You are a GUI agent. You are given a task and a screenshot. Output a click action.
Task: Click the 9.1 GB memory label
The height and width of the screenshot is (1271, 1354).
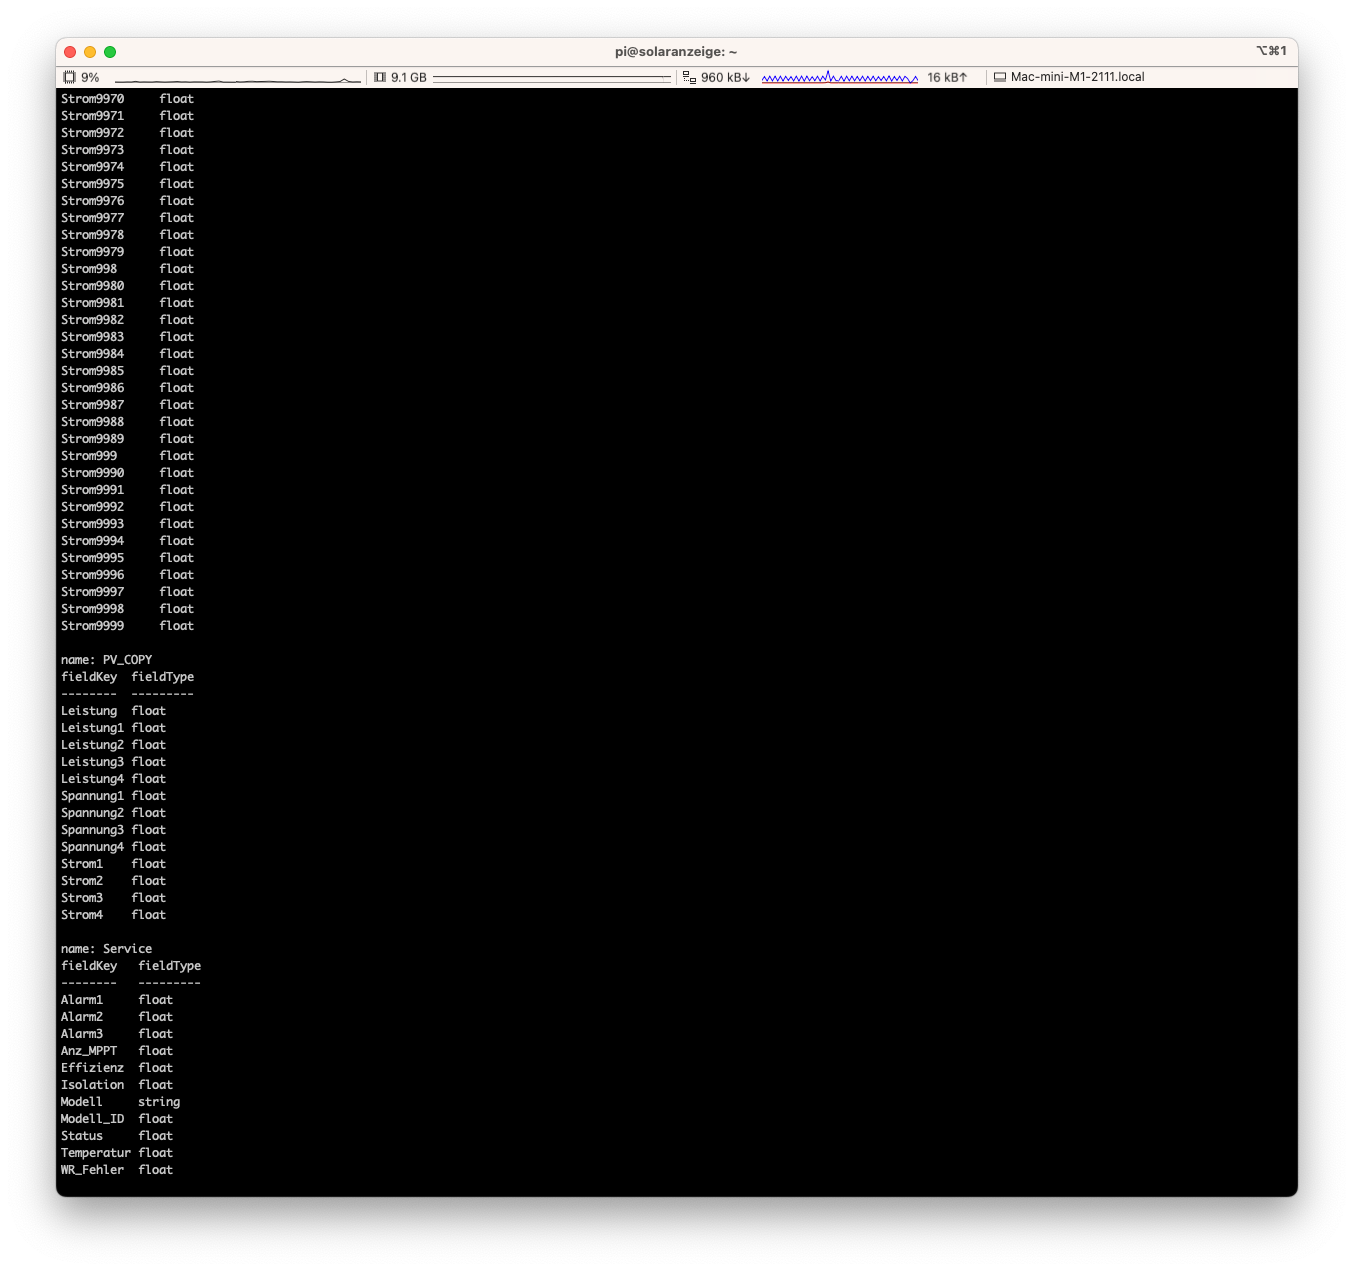pyautogui.click(x=408, y=77)
